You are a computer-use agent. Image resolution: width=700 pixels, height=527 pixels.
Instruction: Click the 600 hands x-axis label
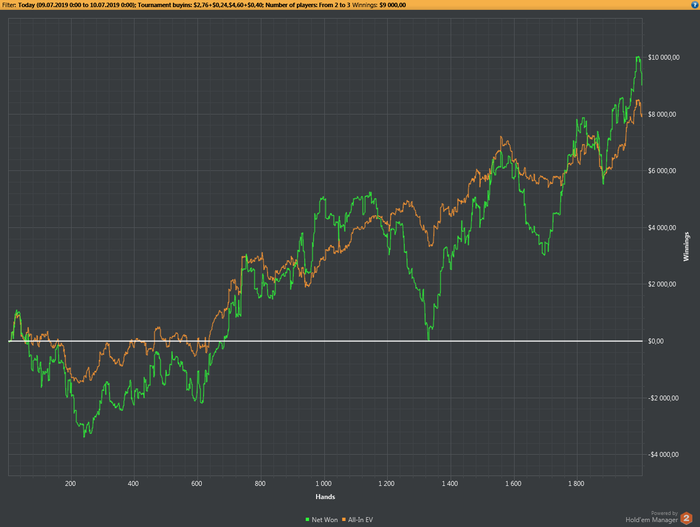click(x=196, y=484)
